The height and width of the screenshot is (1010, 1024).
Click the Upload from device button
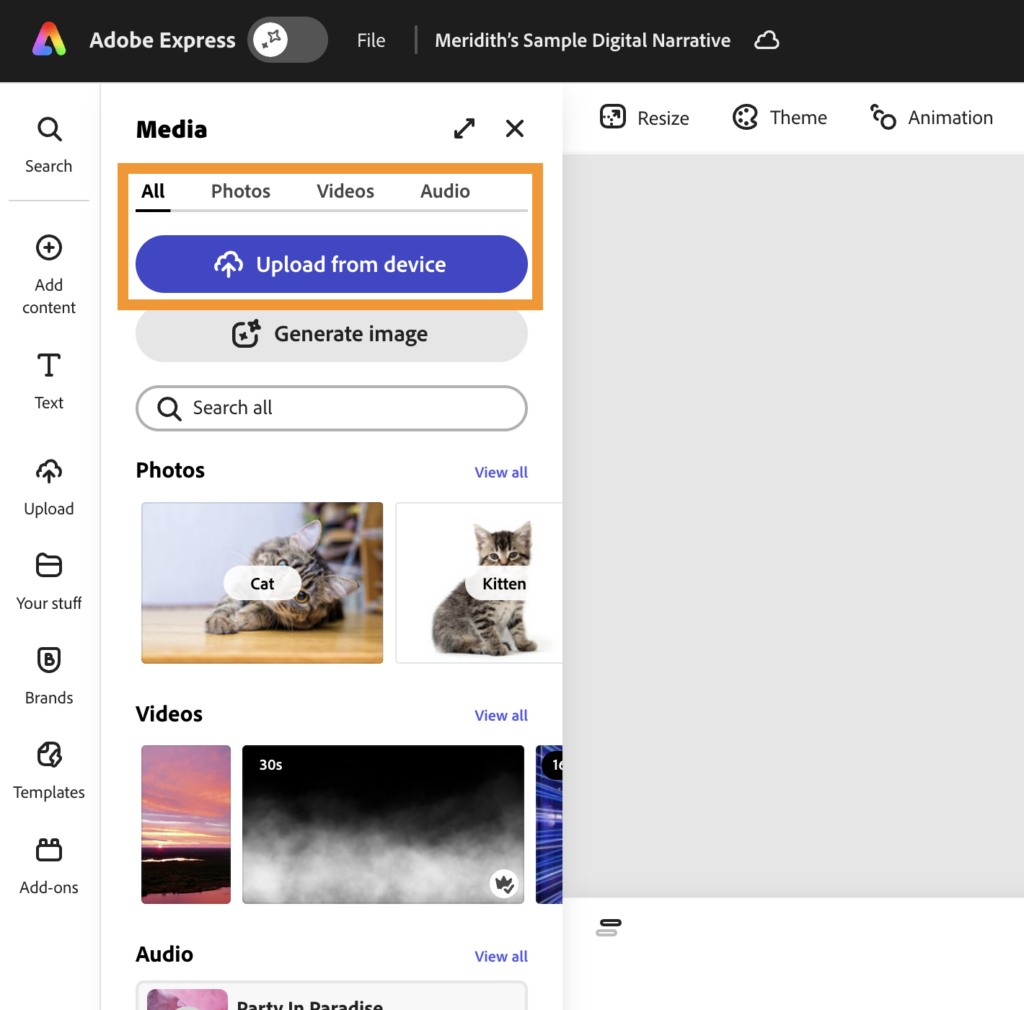click(331, 265)
